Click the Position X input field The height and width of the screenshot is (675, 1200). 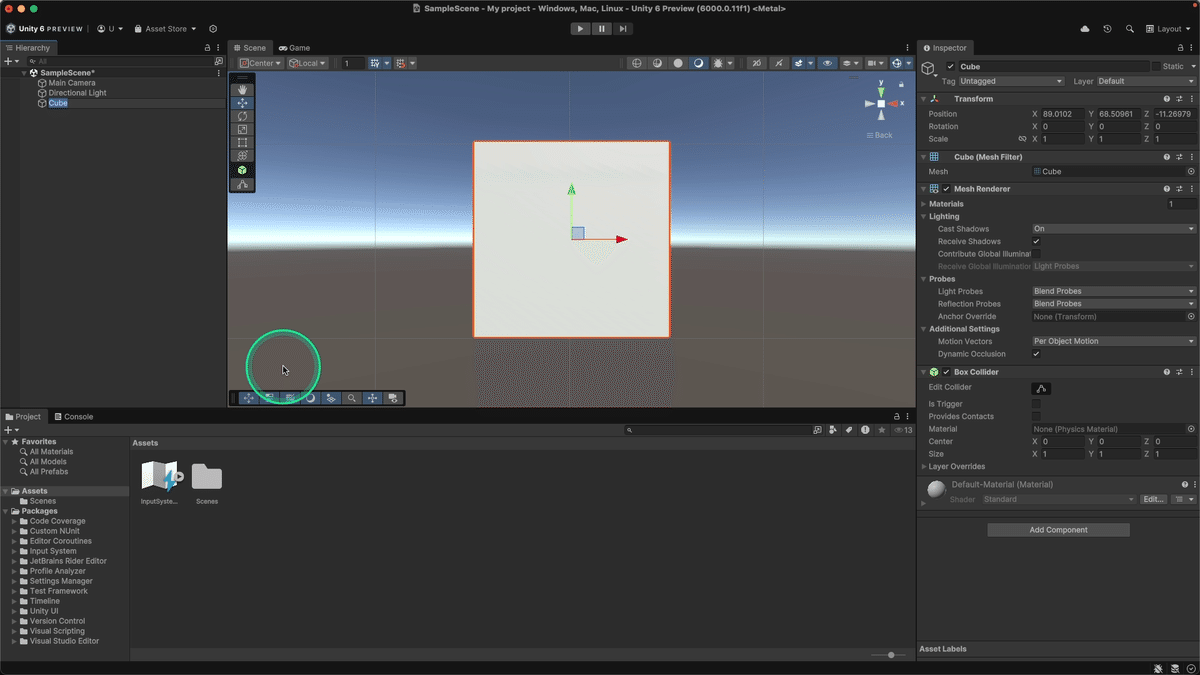1063,114
